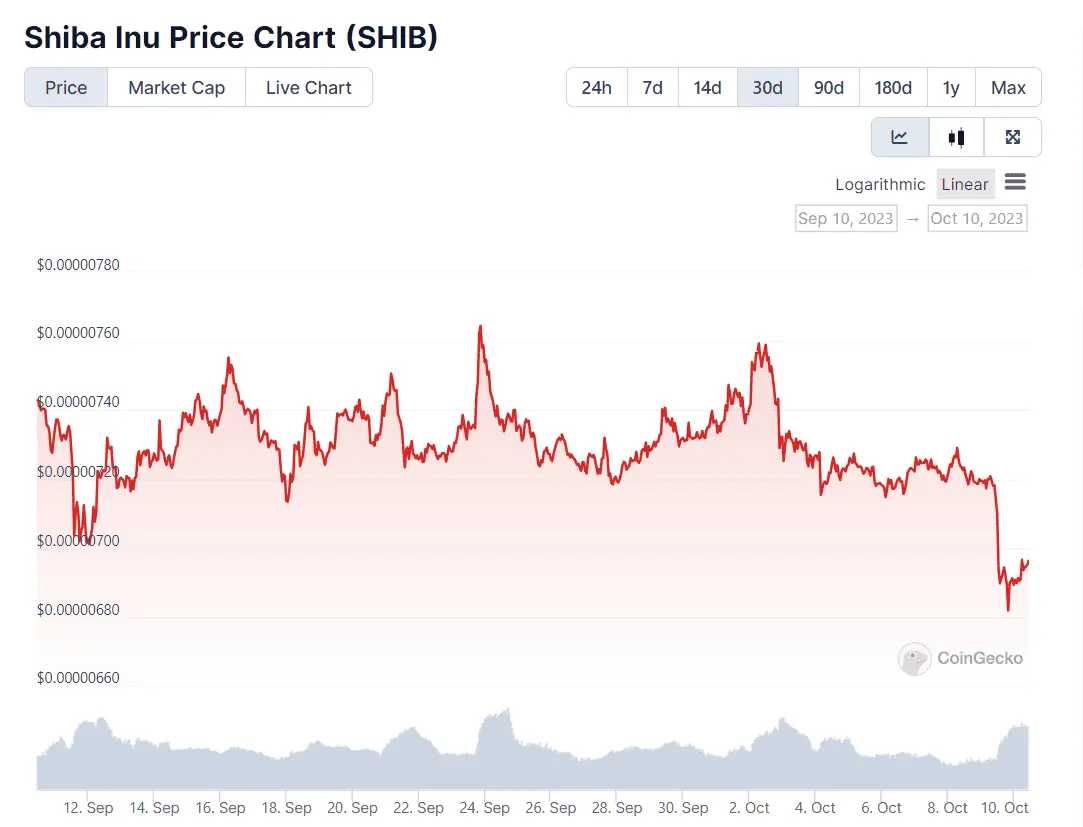Screen dimensions: 1083x827
Task: Select the 7d time range
Action: pos(652,87)
